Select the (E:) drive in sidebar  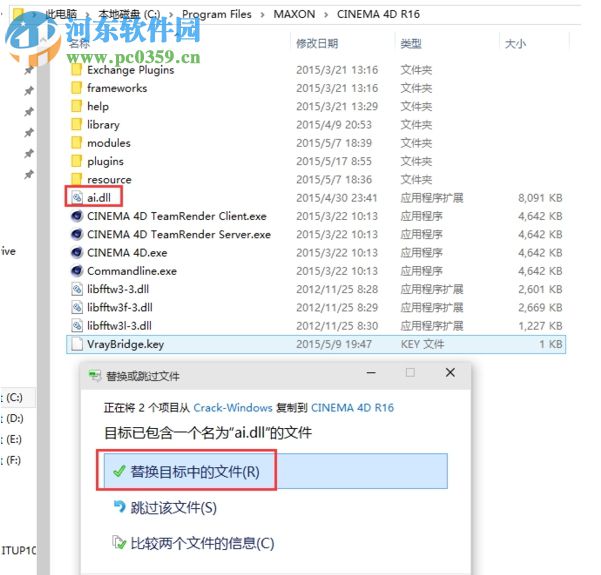pyautogui.click(x=13, y=439)
